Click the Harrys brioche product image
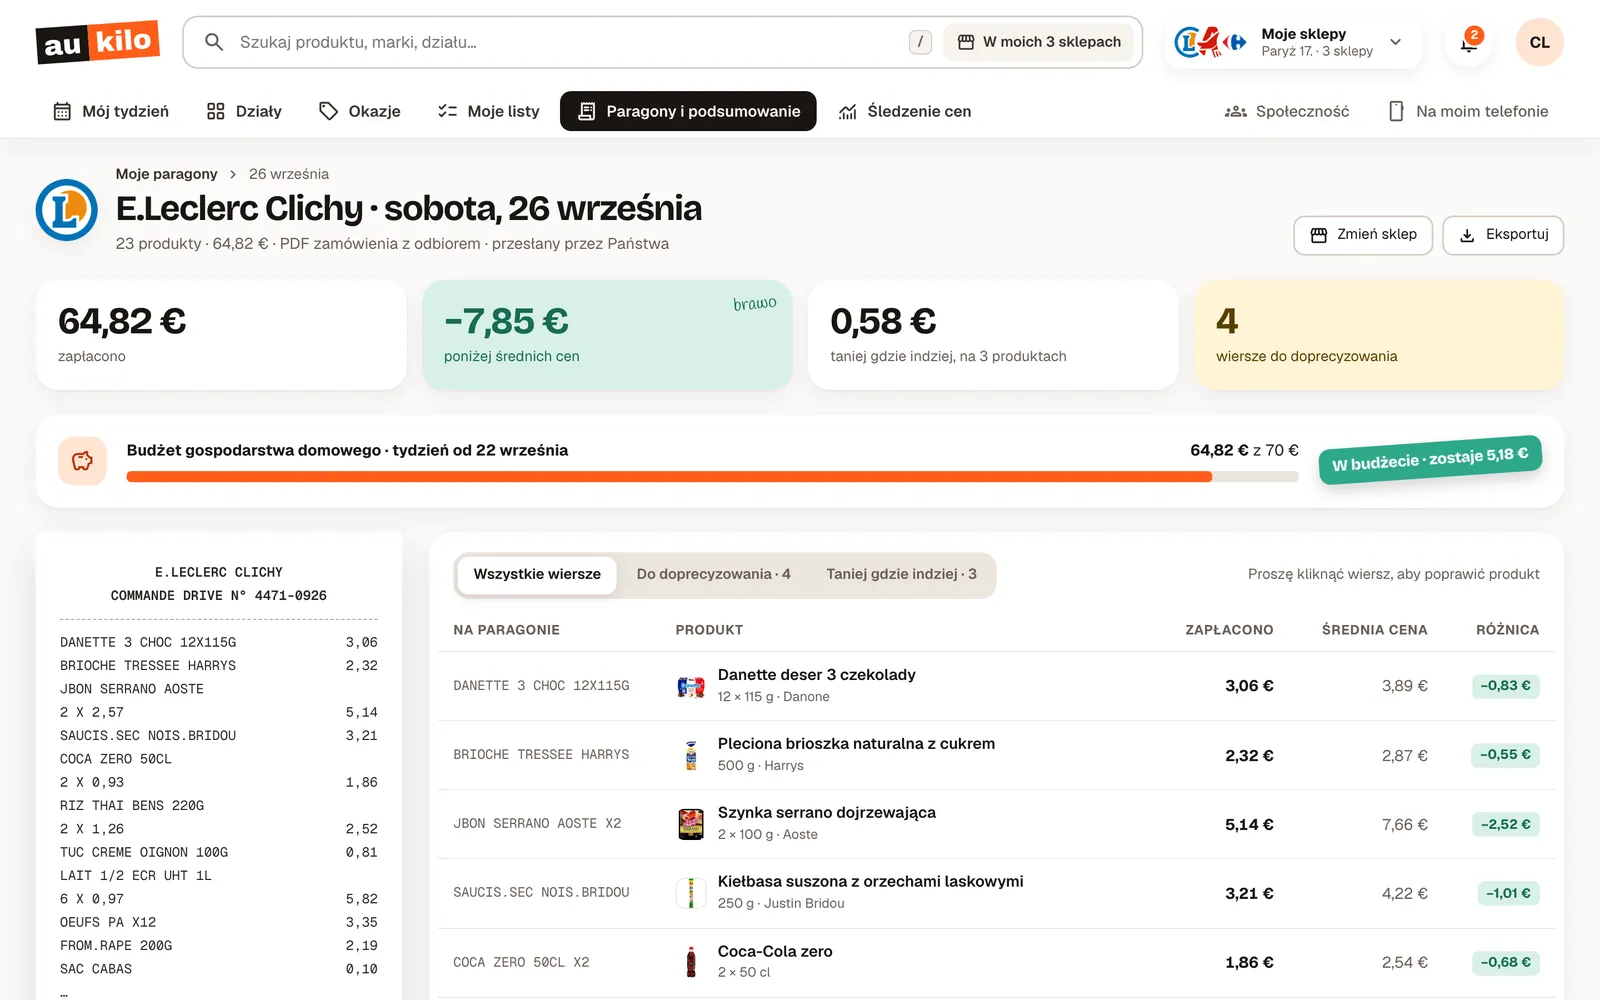The width and height of the screenshot is (1600, 1000). coord(691,755)
